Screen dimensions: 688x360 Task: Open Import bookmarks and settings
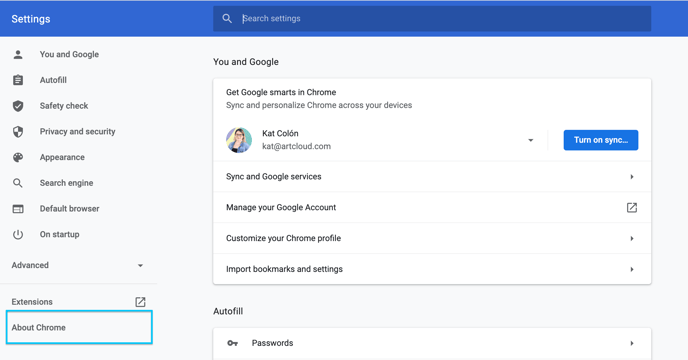tap(432, 269)
